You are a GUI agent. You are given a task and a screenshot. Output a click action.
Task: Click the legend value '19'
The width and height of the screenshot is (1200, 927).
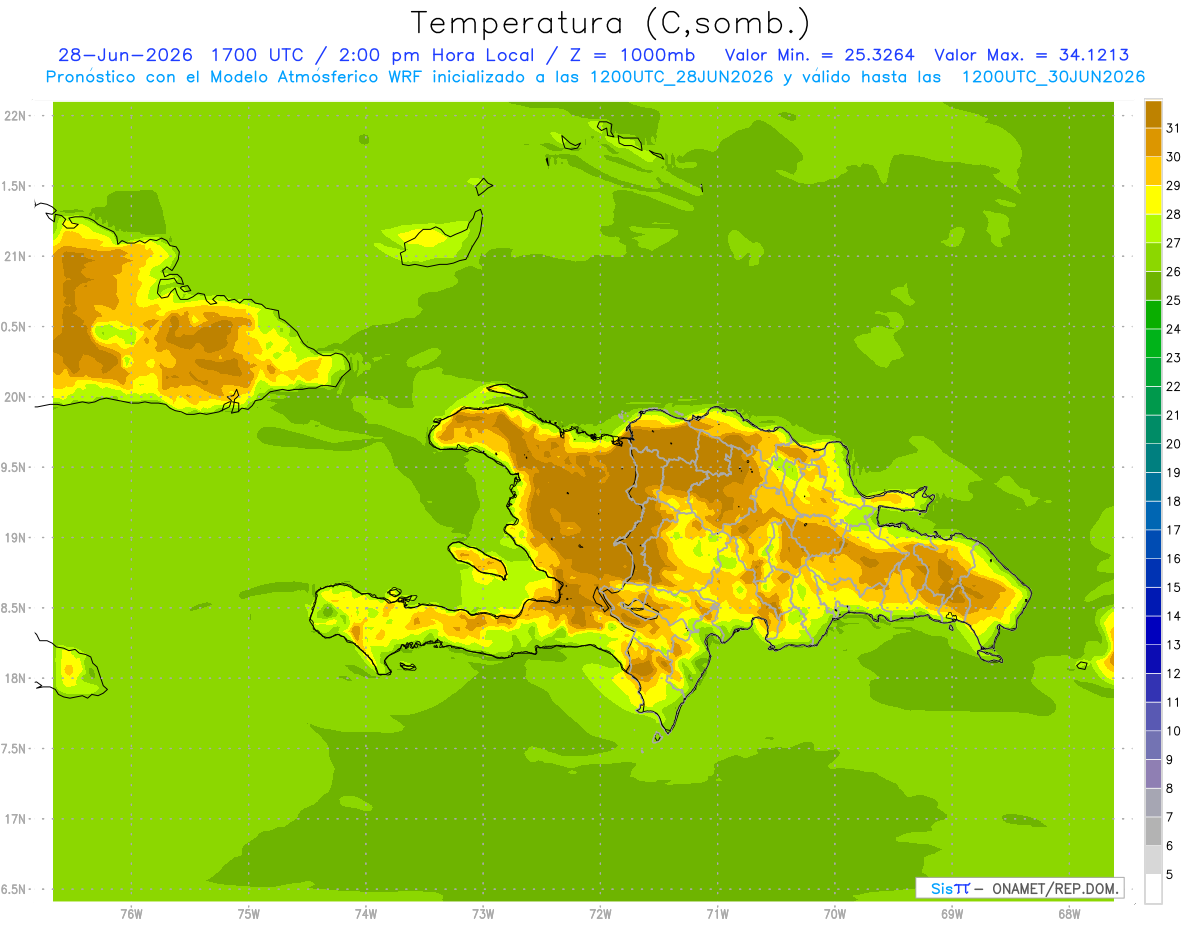tap(1173, 472)
